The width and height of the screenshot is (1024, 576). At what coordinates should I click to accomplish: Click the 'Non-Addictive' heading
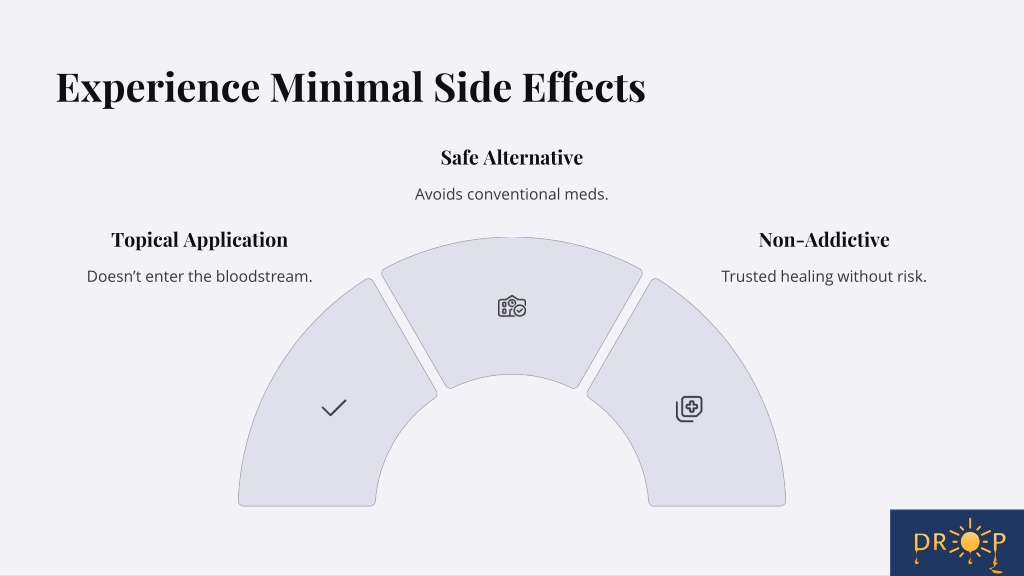tap(824, 240)
